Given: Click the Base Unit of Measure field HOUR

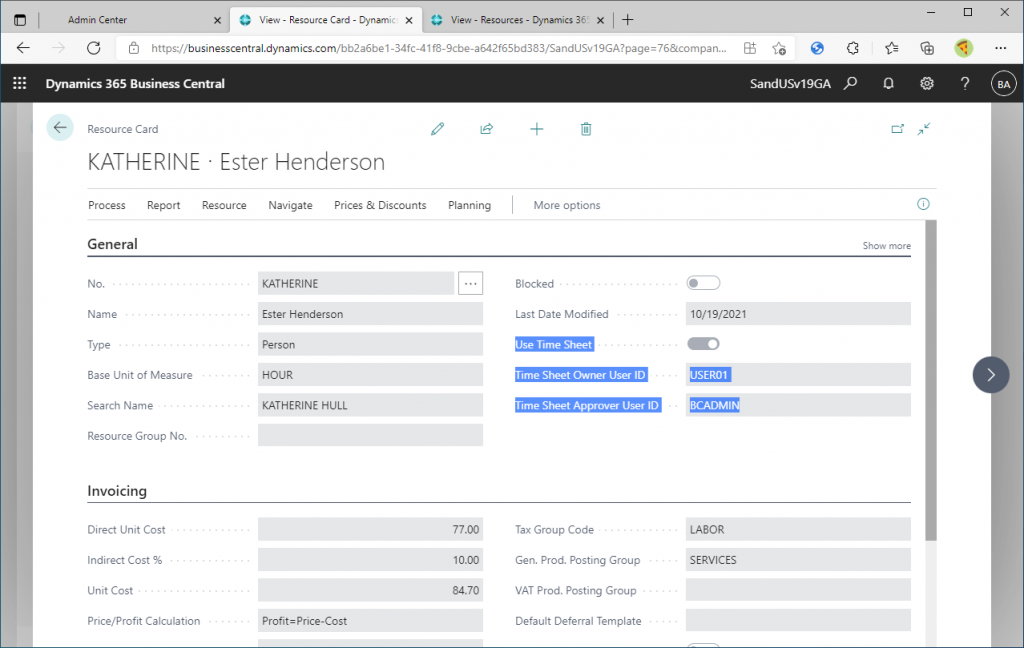Looking at the screenshot, I should [x=370, y=375].
